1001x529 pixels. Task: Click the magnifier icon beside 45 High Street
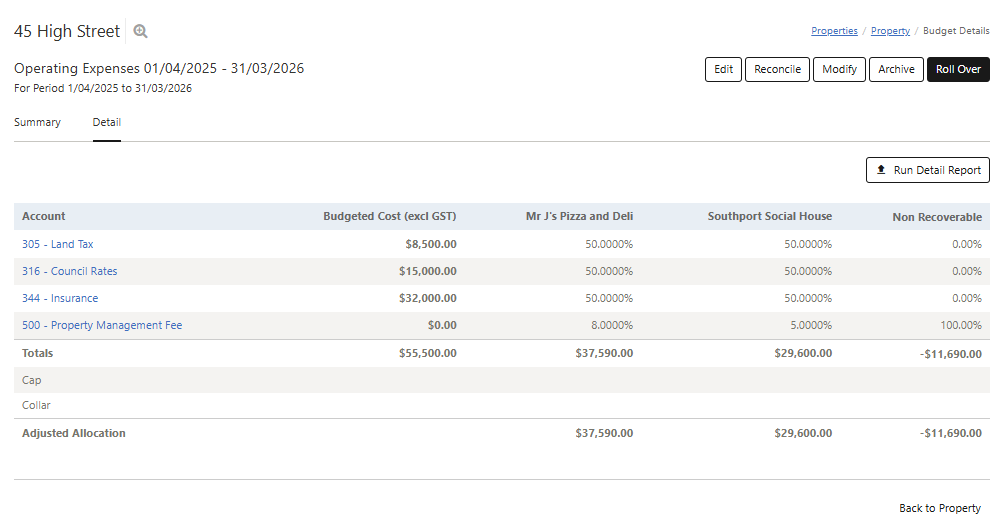pyautogui.click(x=141, y=32)
